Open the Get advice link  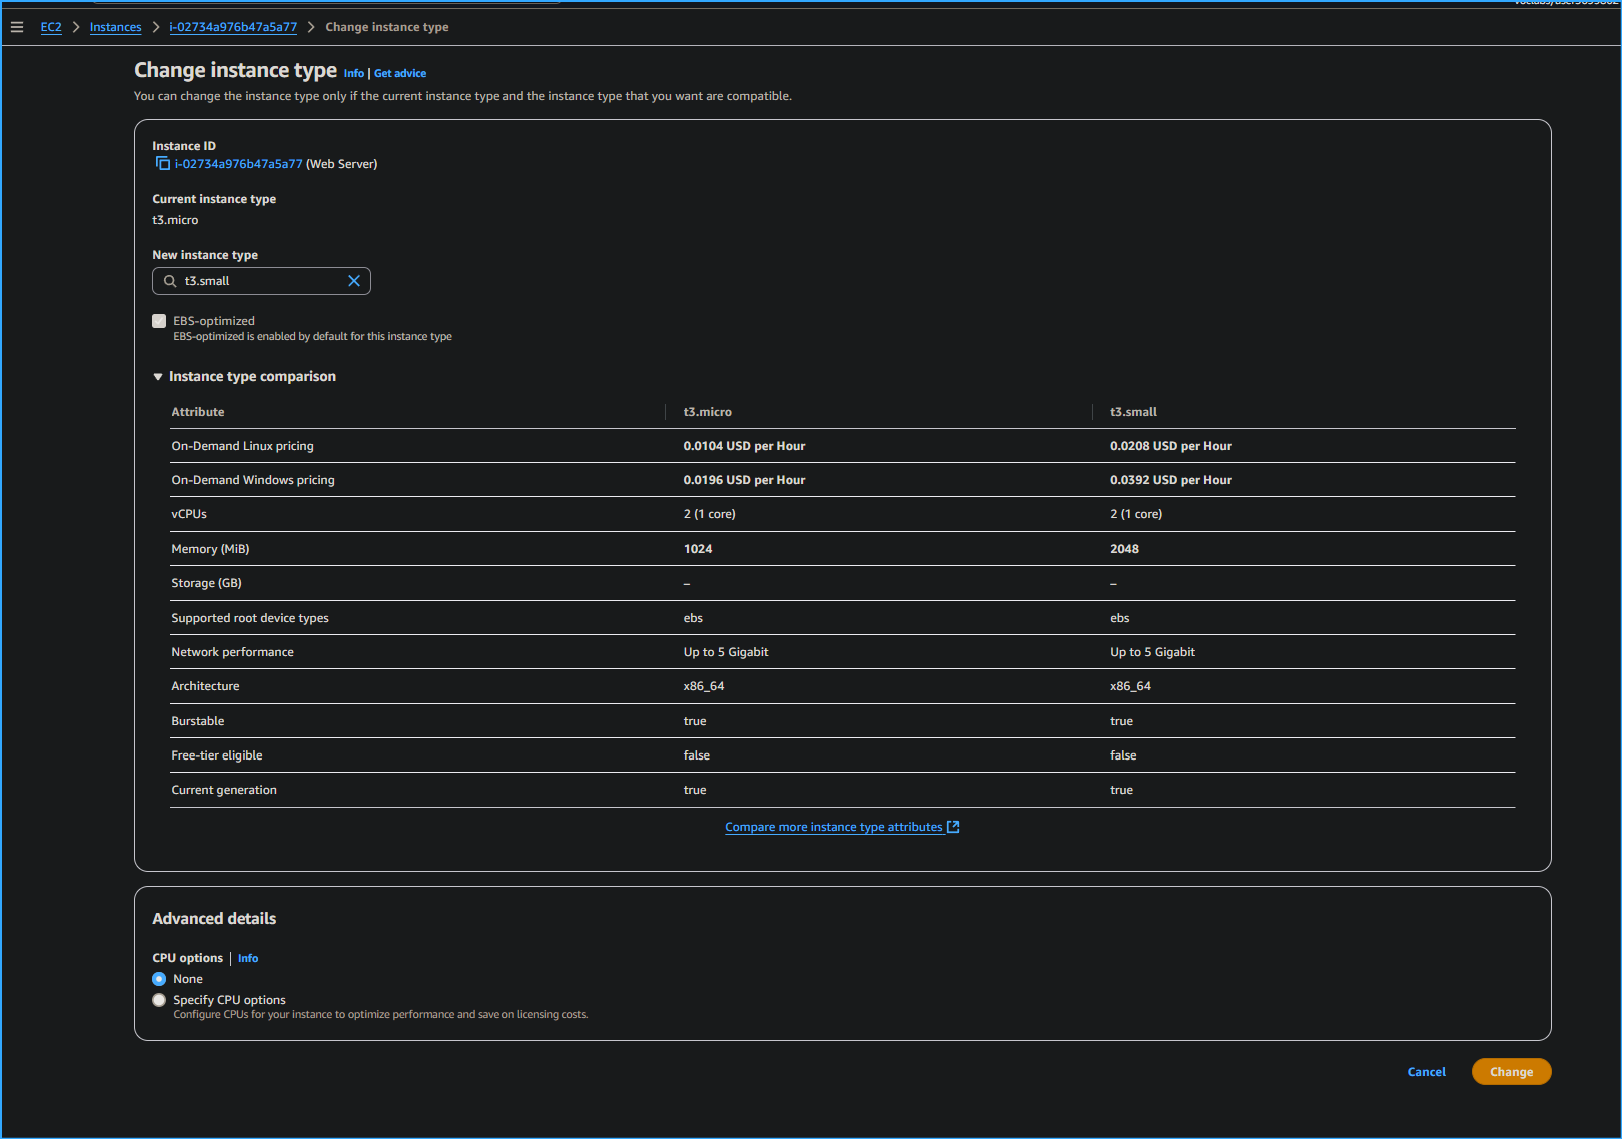[x=400, y=73]
